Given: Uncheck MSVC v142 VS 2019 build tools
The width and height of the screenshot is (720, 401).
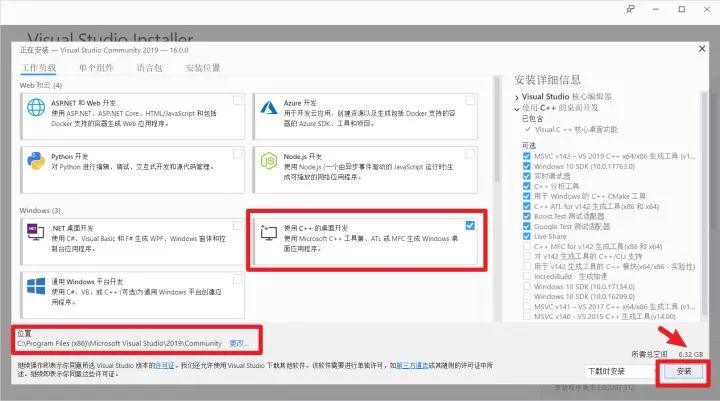Looking at the screenshot, I should (527, 156).
